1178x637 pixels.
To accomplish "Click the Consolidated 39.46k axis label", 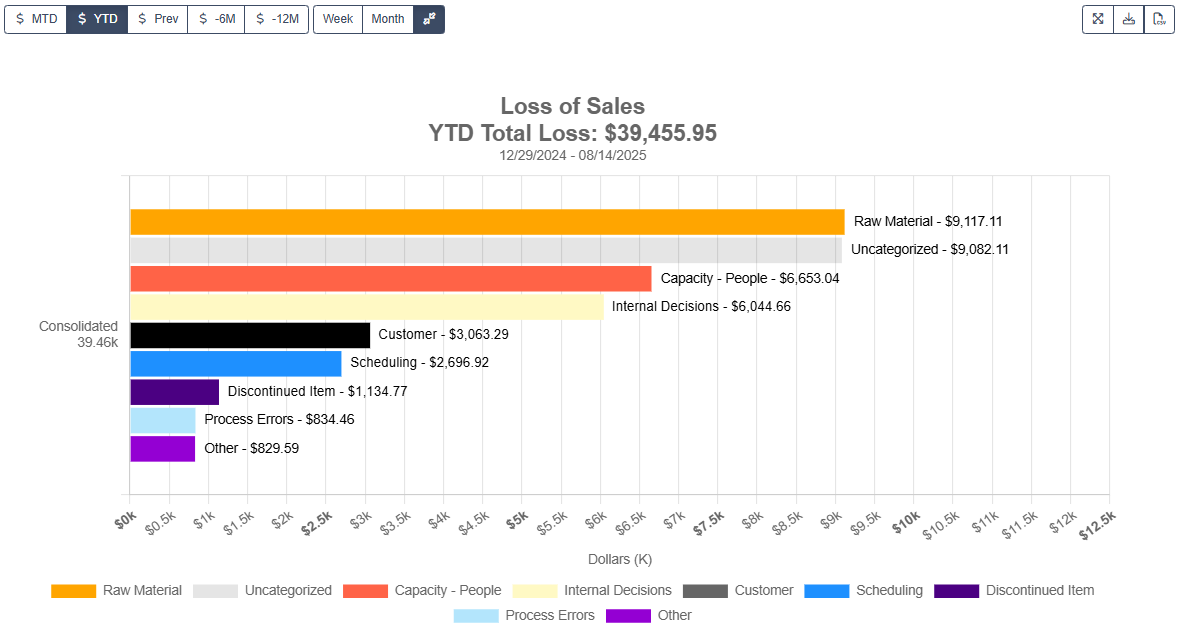I will point(78,334).
